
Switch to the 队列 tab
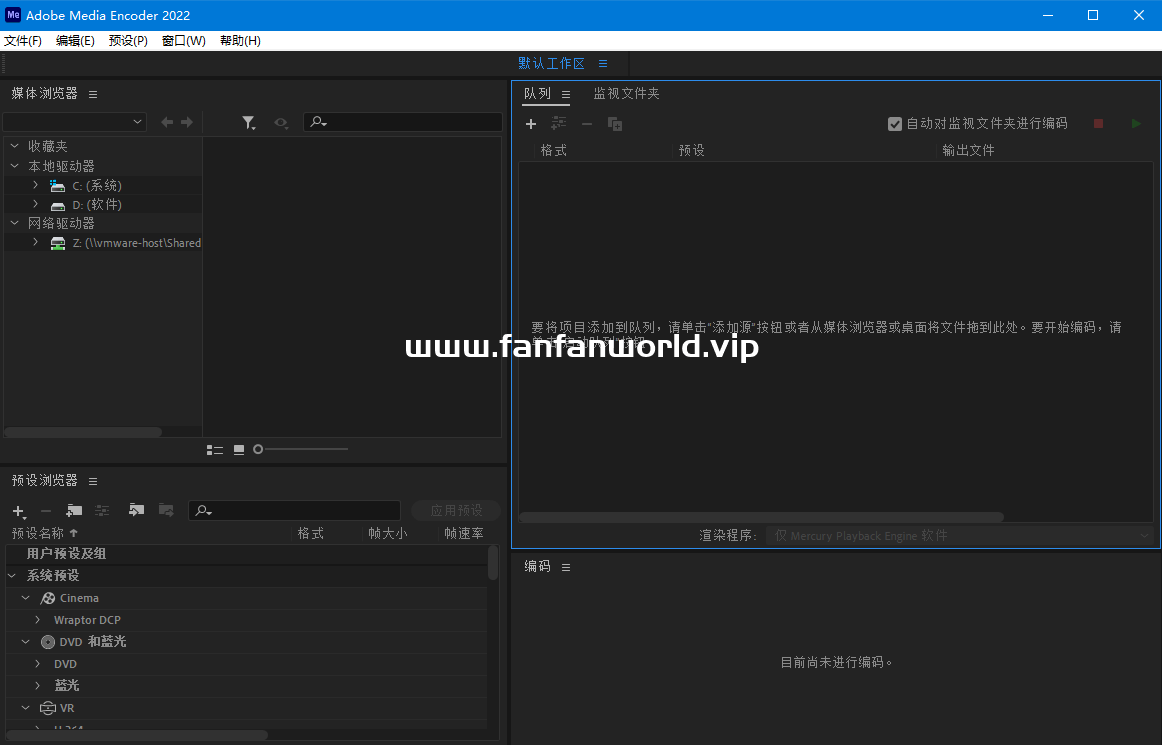537,93
